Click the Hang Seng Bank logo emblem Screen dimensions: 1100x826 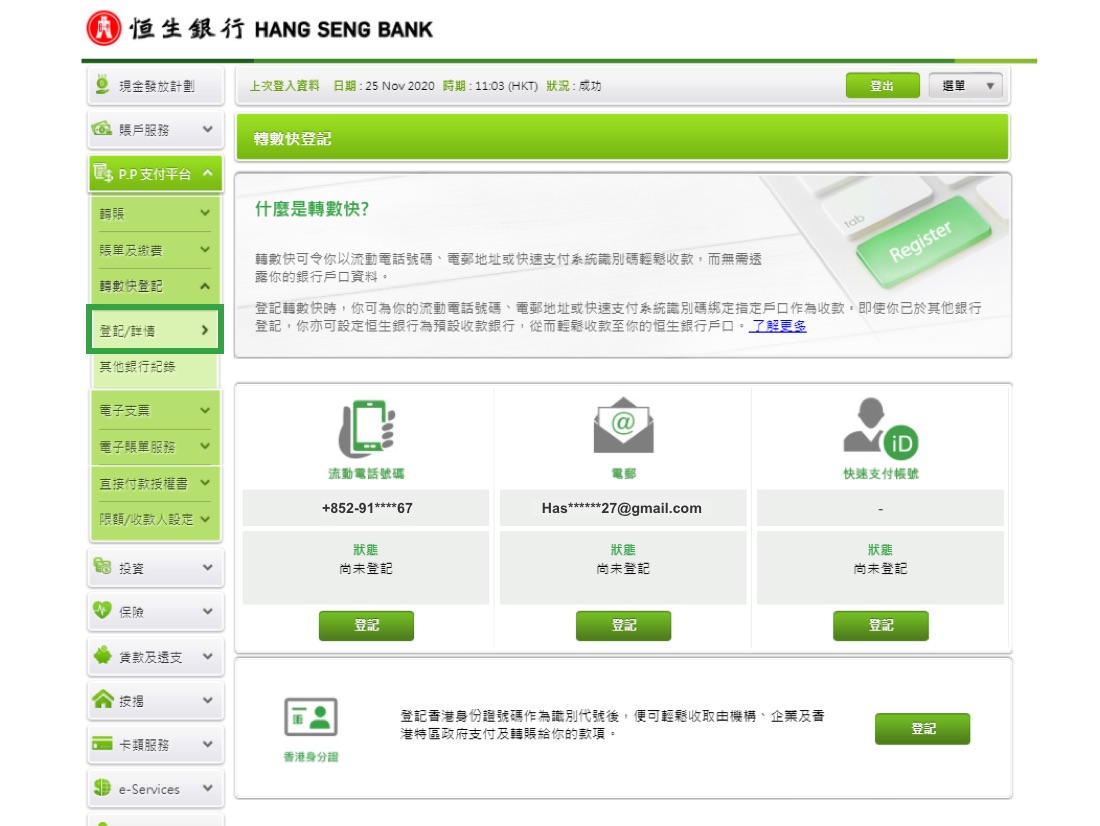[104, 29]
